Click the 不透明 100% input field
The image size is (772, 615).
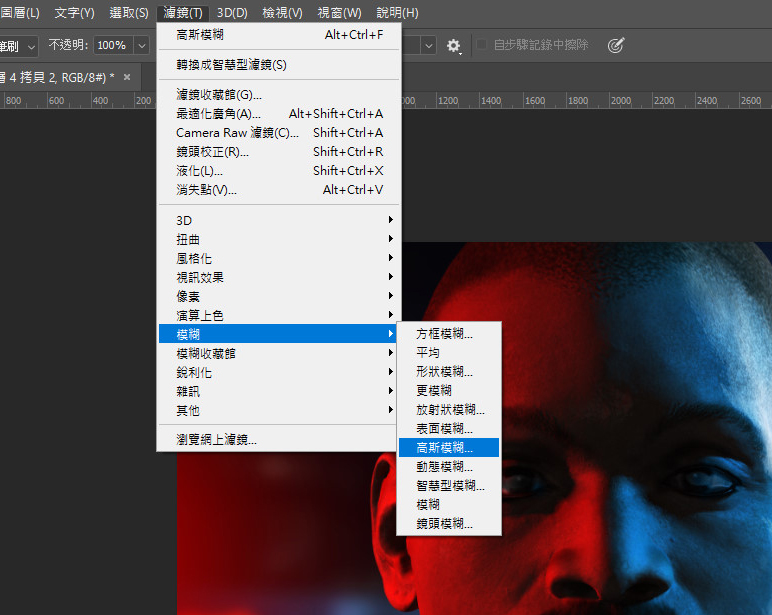(114, 45)
